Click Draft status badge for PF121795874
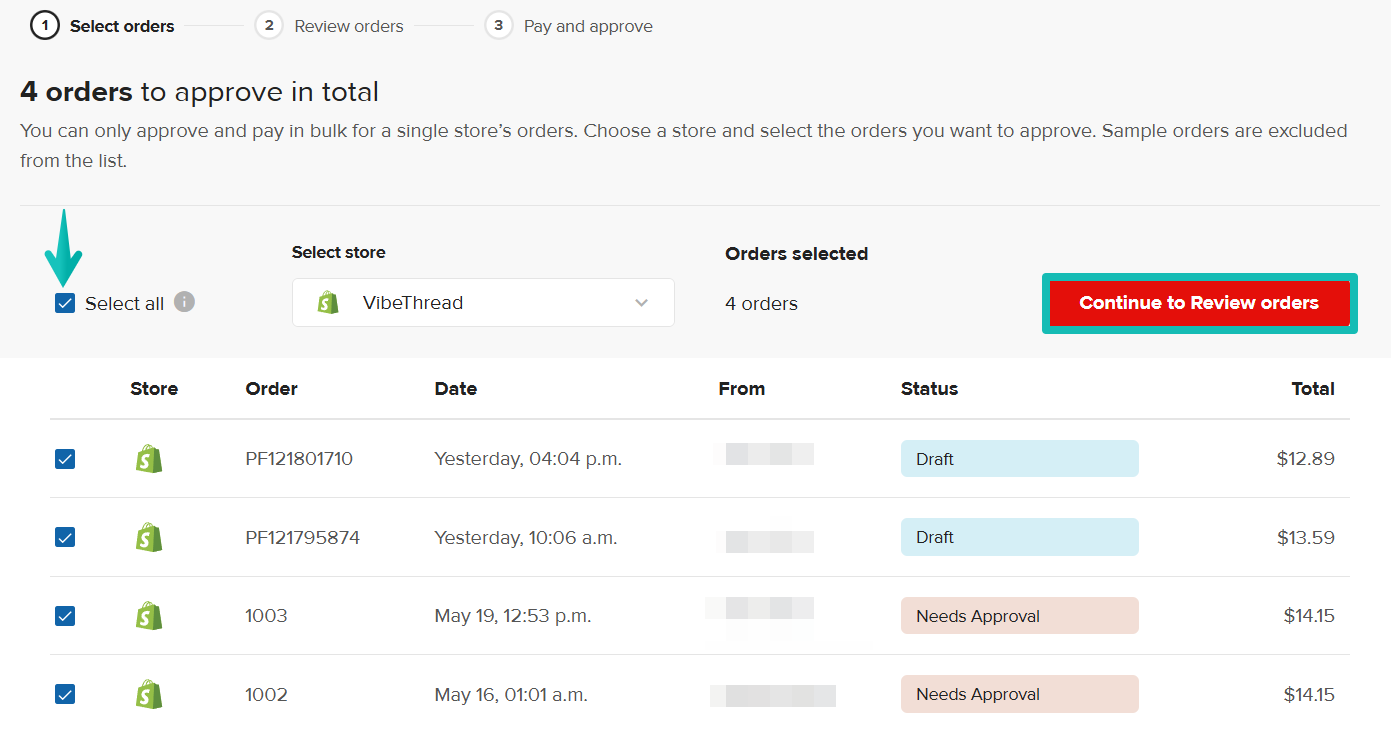 click(x=1019, y=537)
